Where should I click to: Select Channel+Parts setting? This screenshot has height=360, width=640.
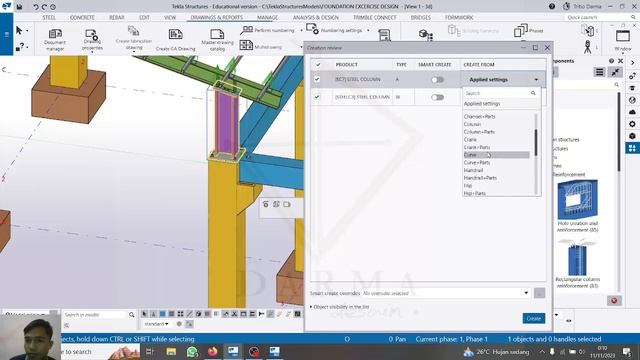click(x=479, y=116)
